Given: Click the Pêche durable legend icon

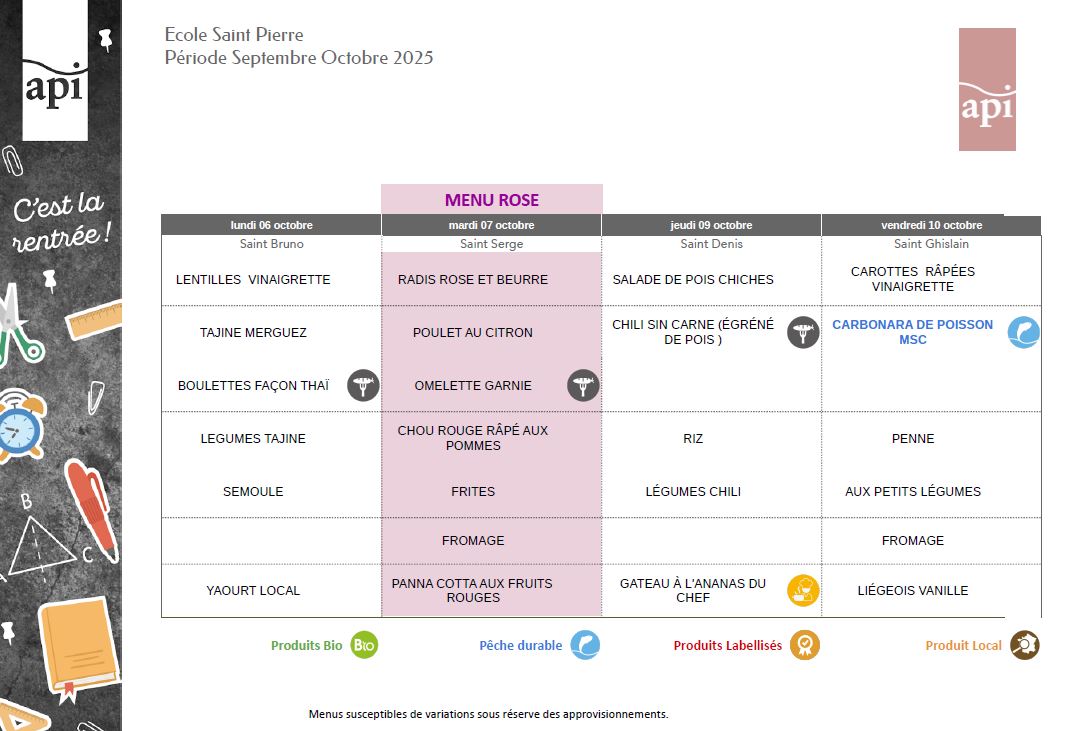Looking at the screenshot, I should (x=586, y=645).
